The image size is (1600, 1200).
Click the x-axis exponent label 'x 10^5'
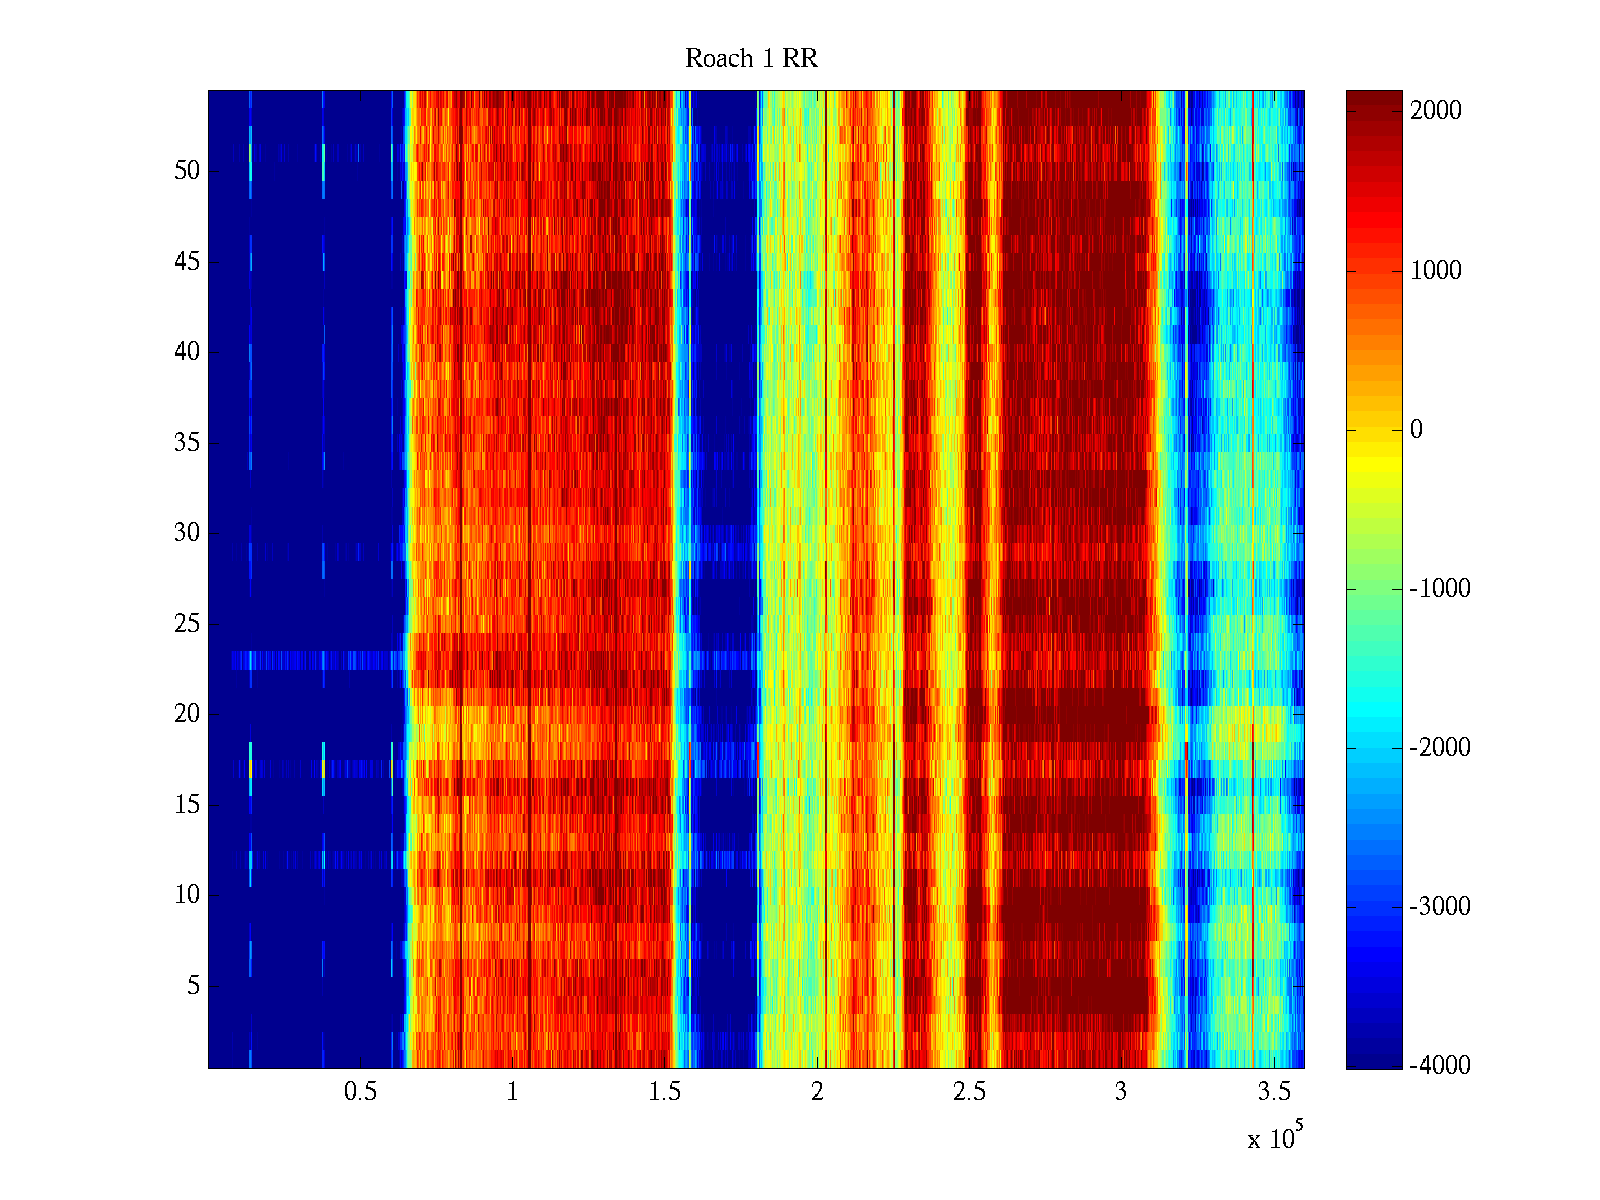[1275, 1138]
